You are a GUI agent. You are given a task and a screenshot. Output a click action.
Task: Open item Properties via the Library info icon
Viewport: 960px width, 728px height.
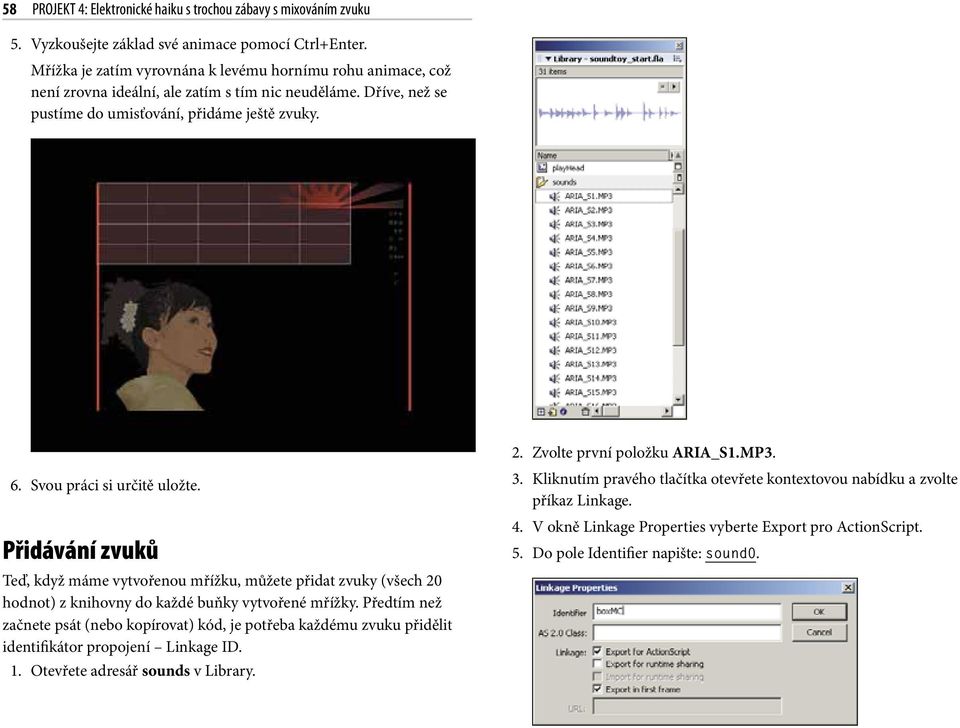563,412
